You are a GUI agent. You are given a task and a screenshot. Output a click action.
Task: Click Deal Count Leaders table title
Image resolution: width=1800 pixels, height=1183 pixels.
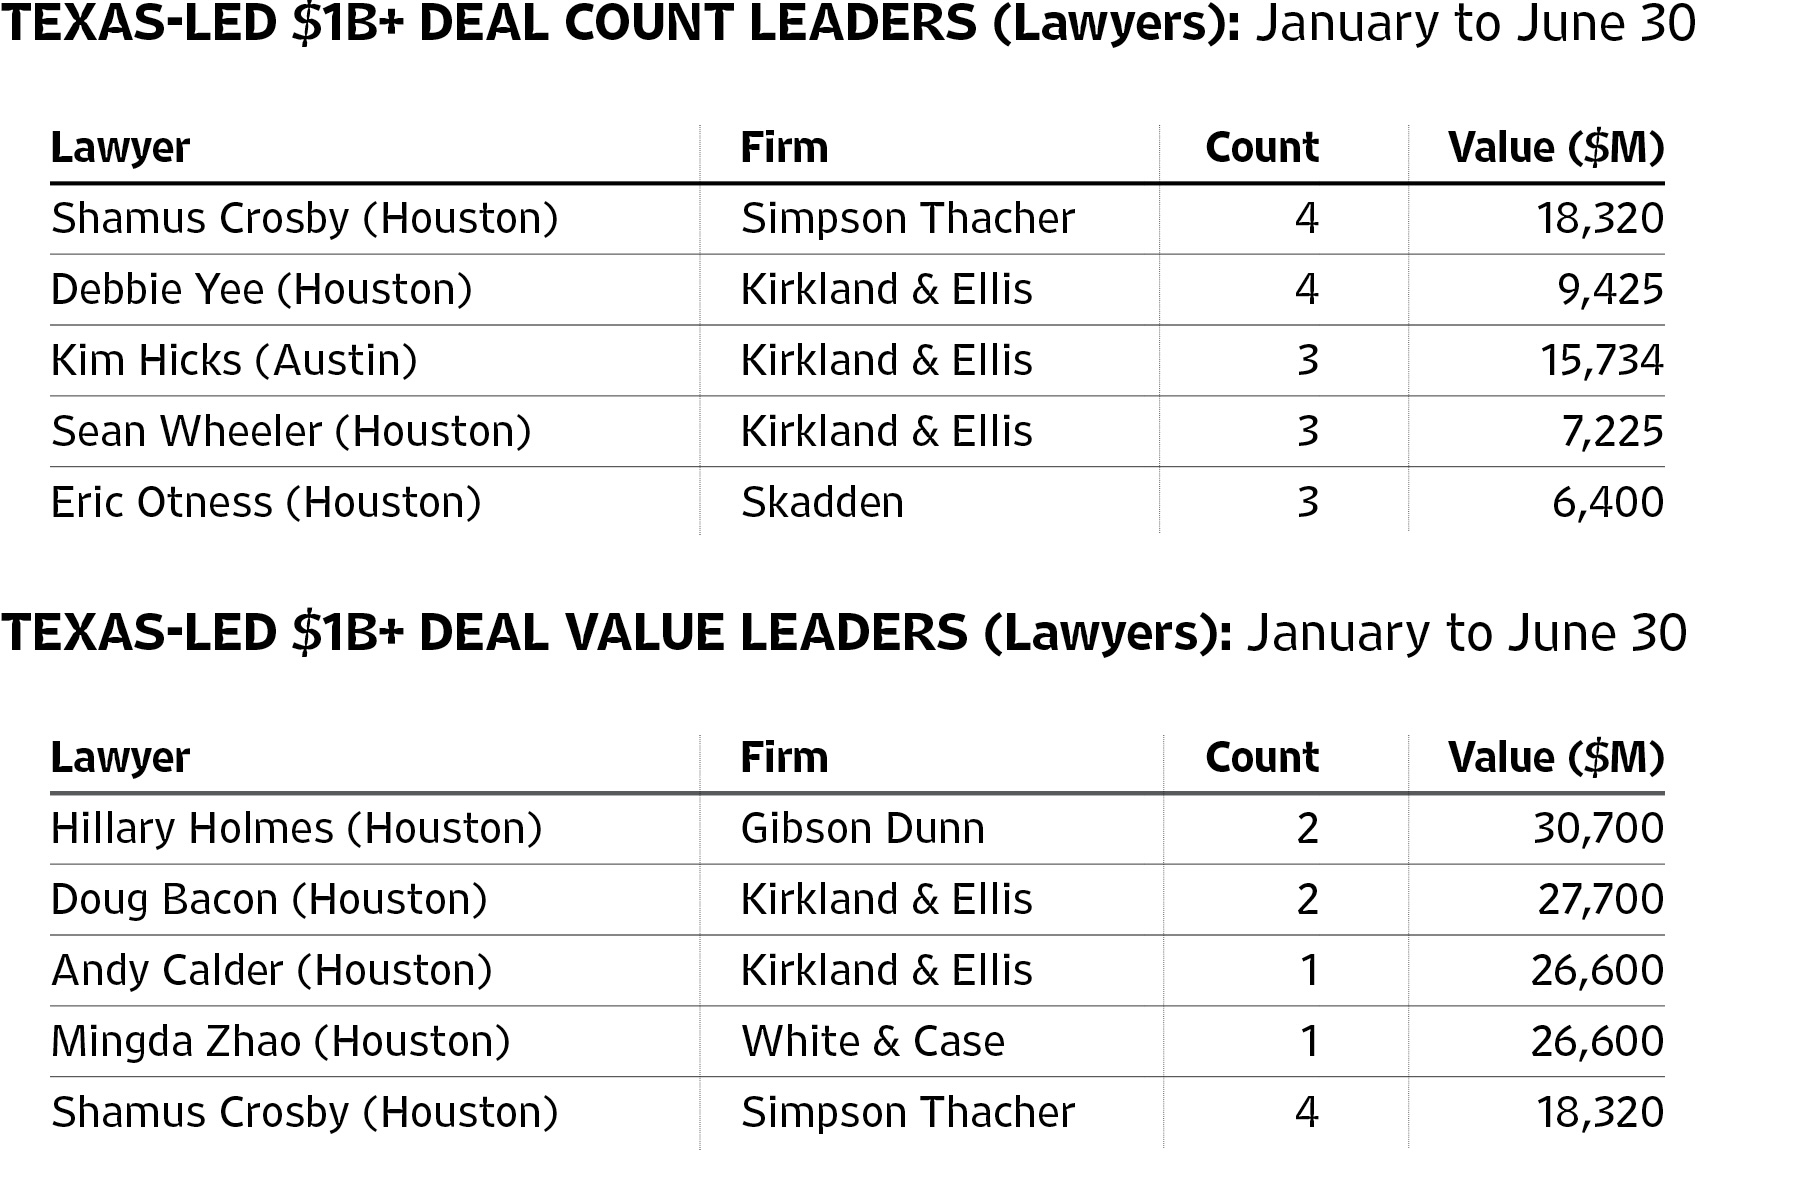[x=848, y=24]
